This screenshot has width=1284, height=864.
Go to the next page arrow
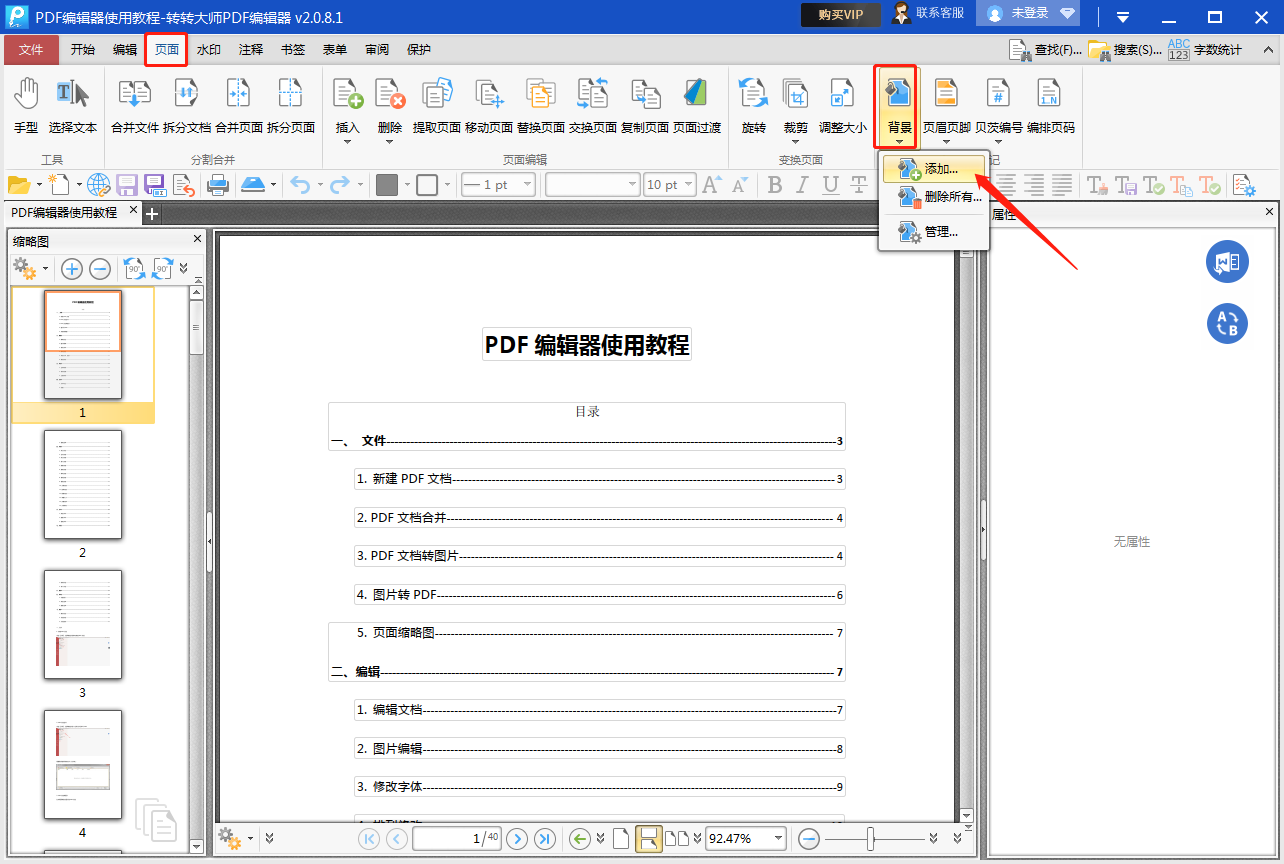[517, 838]
